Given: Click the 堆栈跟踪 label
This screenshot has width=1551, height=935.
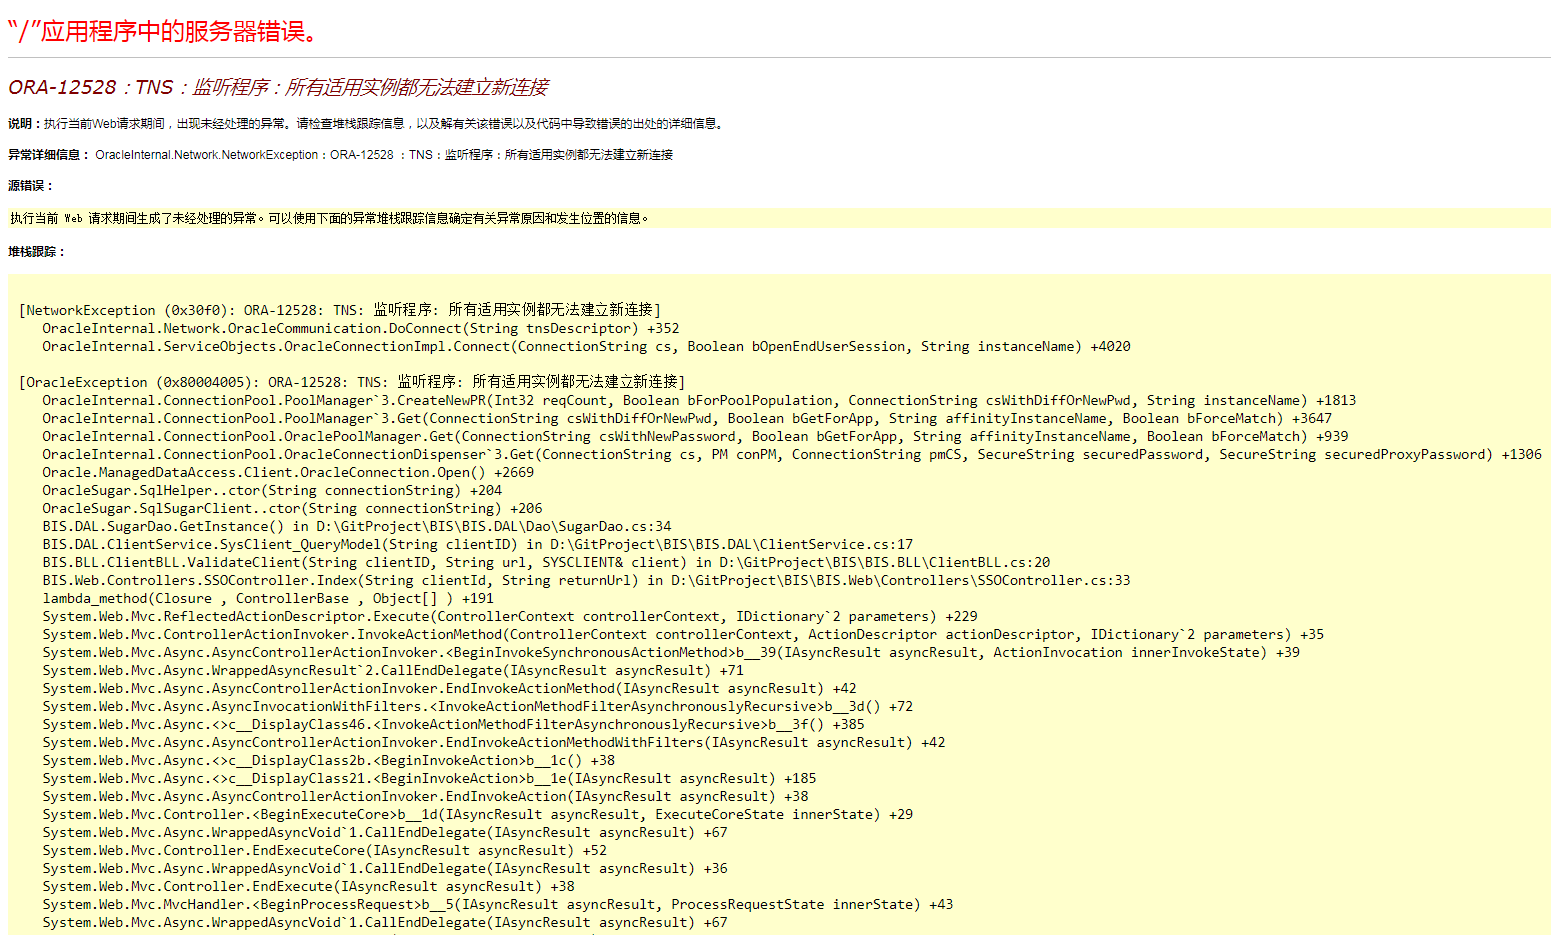Looking at the screenshot, I should click(36, 252).
